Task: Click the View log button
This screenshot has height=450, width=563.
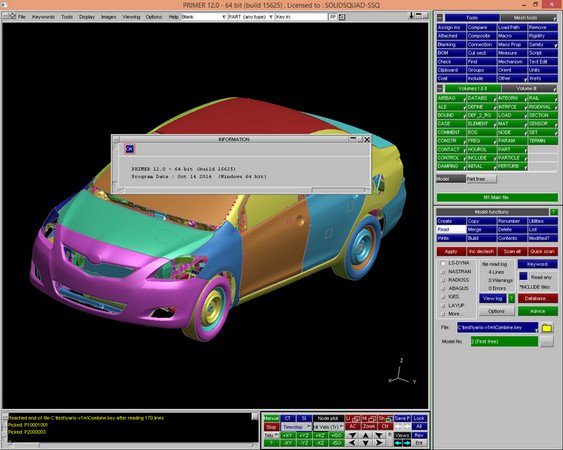Action: pyautogui.click(x=493, y=298)
